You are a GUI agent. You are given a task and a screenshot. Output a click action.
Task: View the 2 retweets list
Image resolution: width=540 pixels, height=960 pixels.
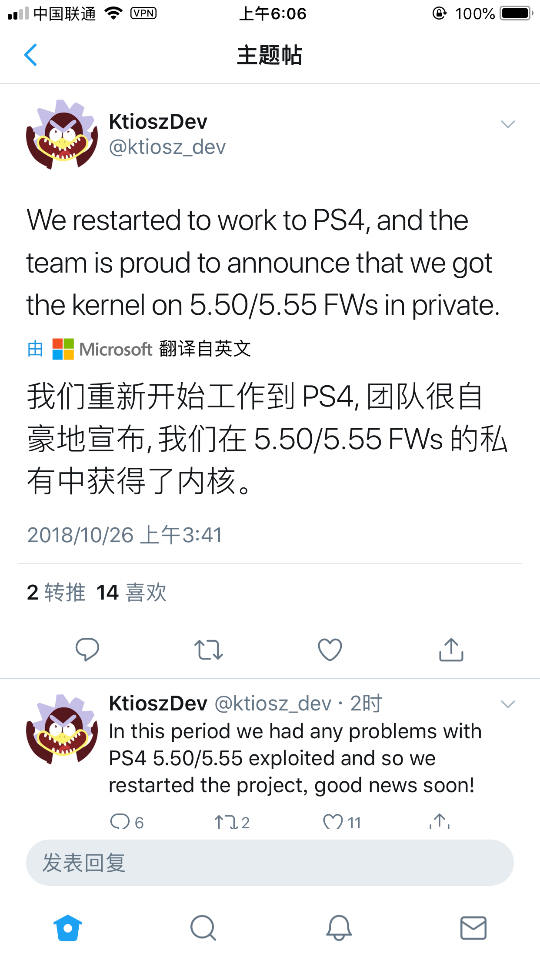56,592
